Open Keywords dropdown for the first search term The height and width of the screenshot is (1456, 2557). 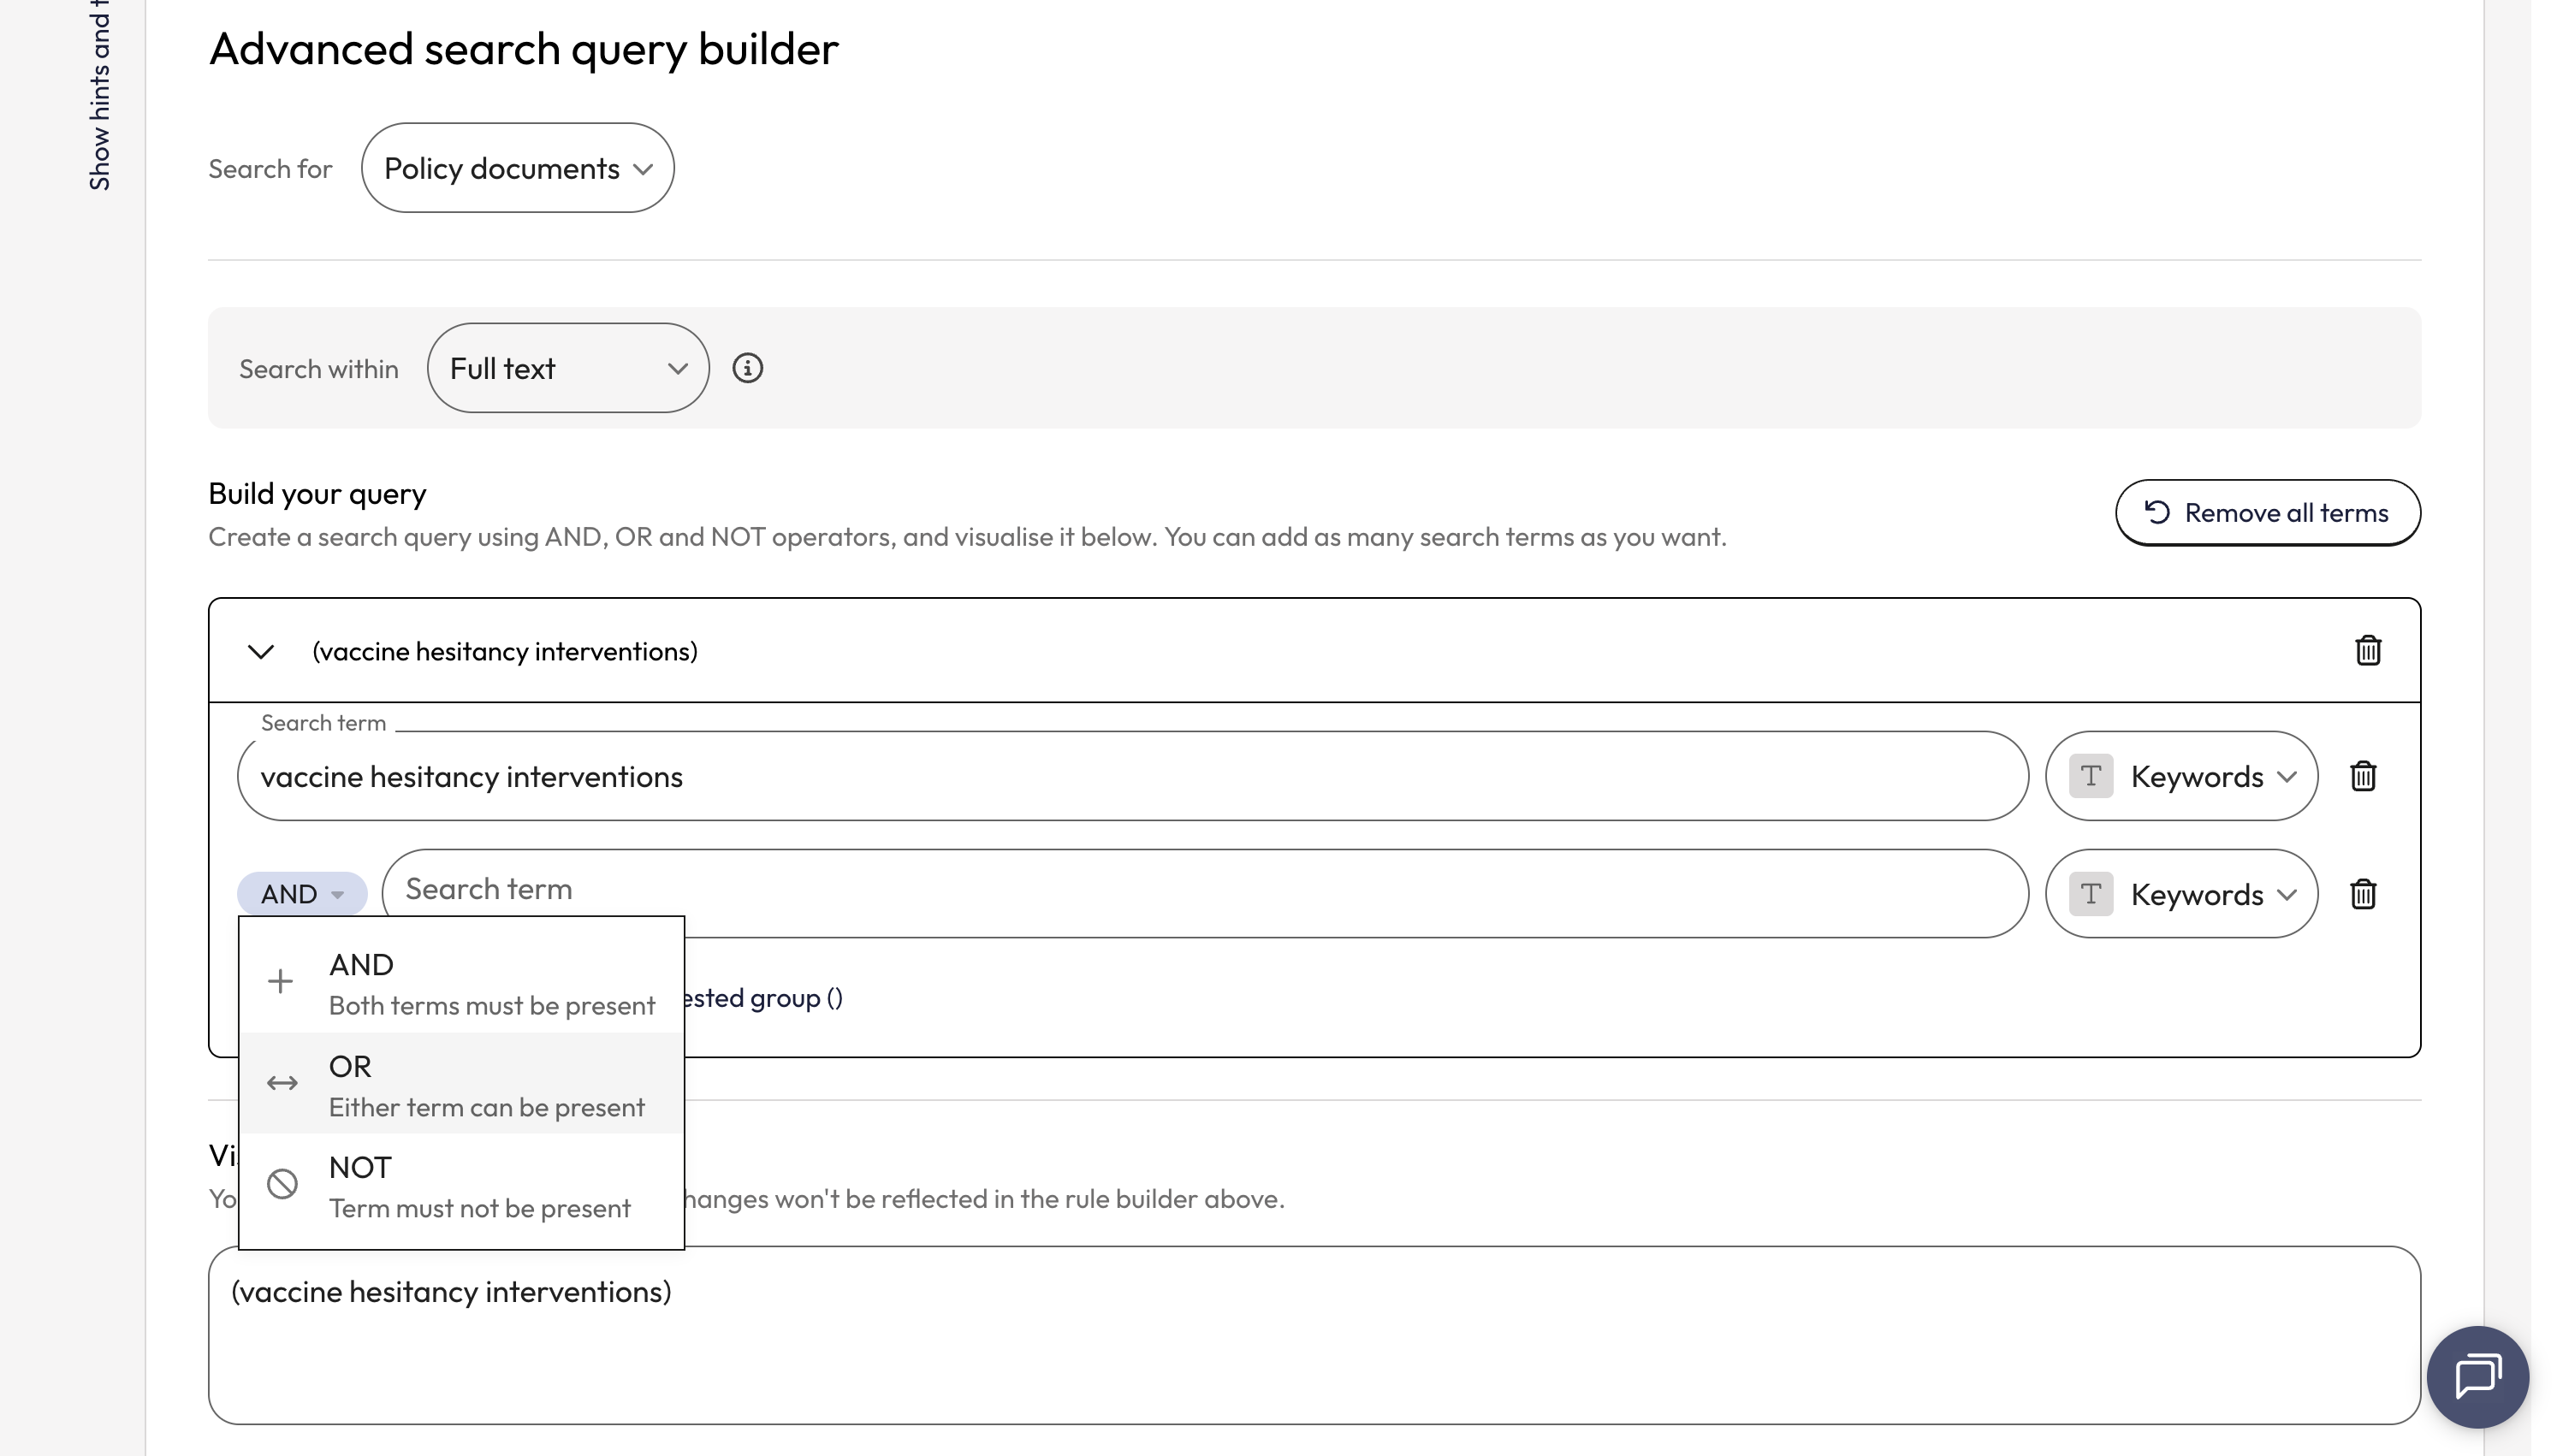click(2181, 776)
